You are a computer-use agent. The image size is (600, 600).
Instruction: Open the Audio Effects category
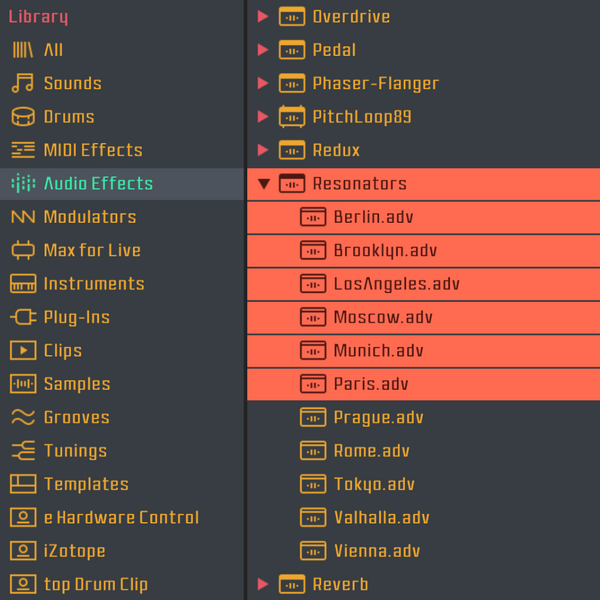coord(98,184)
